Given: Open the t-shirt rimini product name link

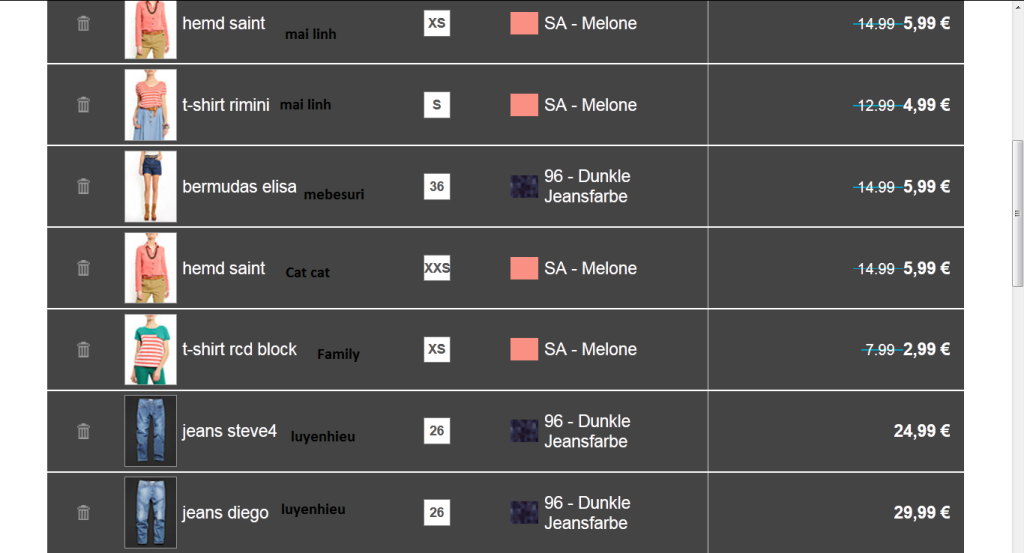Looking at the screenshot, I should coord(226,105).
